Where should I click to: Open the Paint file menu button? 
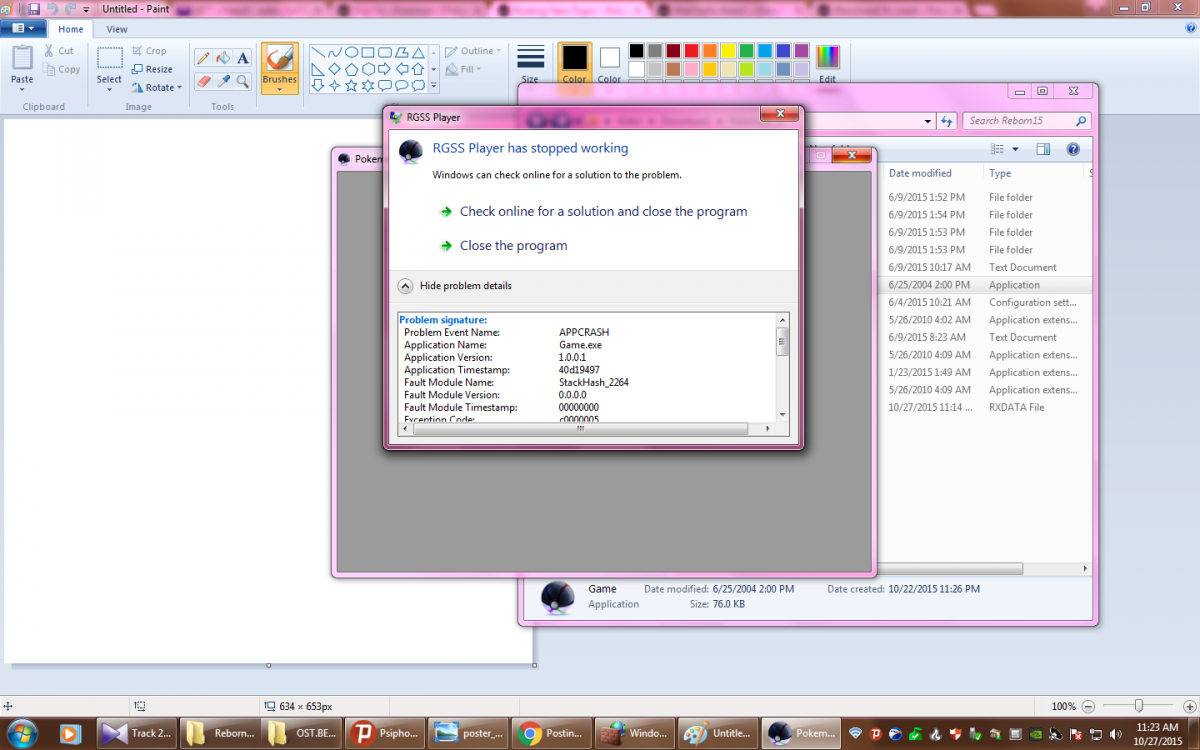[23, 29]
